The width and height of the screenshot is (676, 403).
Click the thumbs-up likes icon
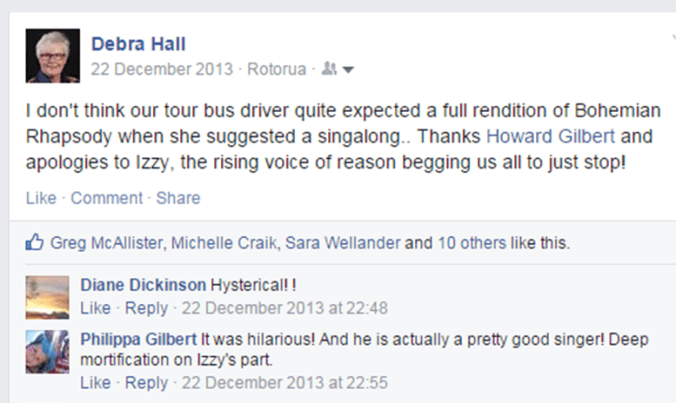click(34, 241)
